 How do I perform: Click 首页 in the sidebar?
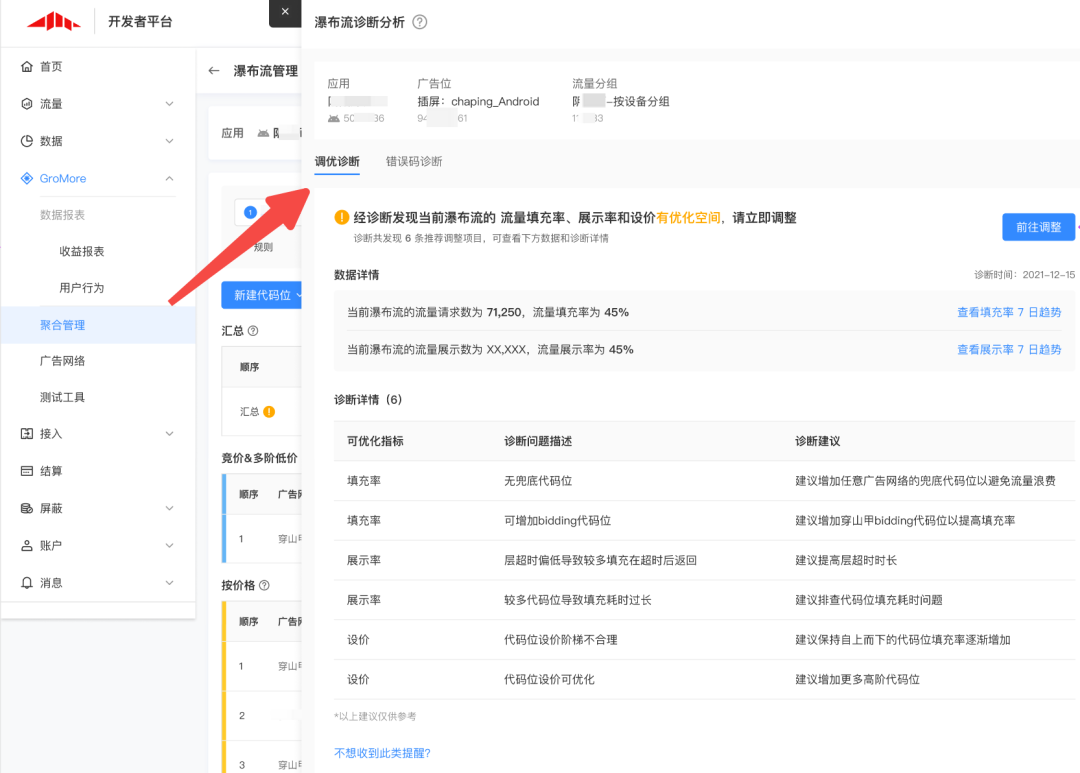[x=51, y=67]
